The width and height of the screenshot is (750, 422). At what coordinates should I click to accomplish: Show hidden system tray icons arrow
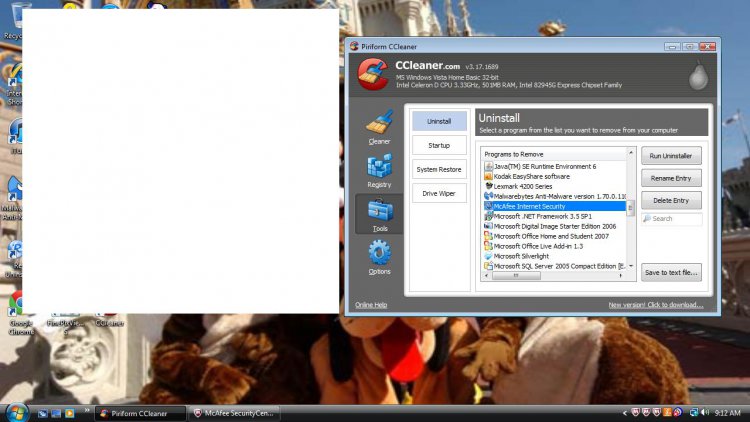point(625,413)
